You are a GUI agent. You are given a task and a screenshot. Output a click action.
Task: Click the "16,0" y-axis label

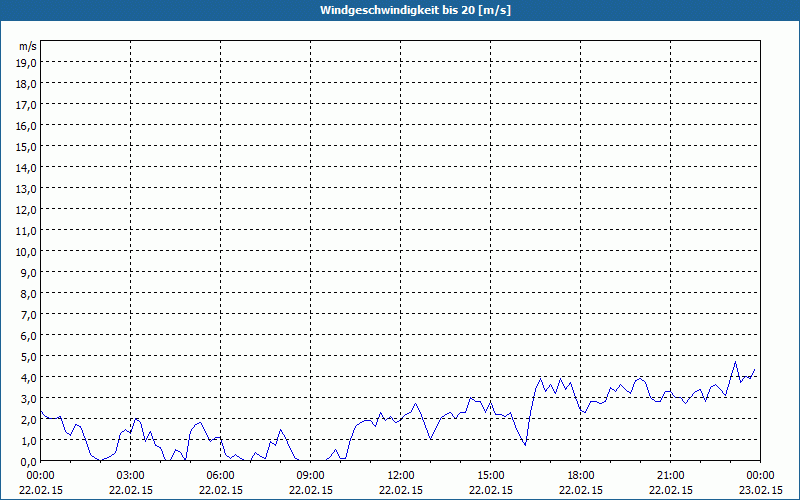tap(27, 126)
